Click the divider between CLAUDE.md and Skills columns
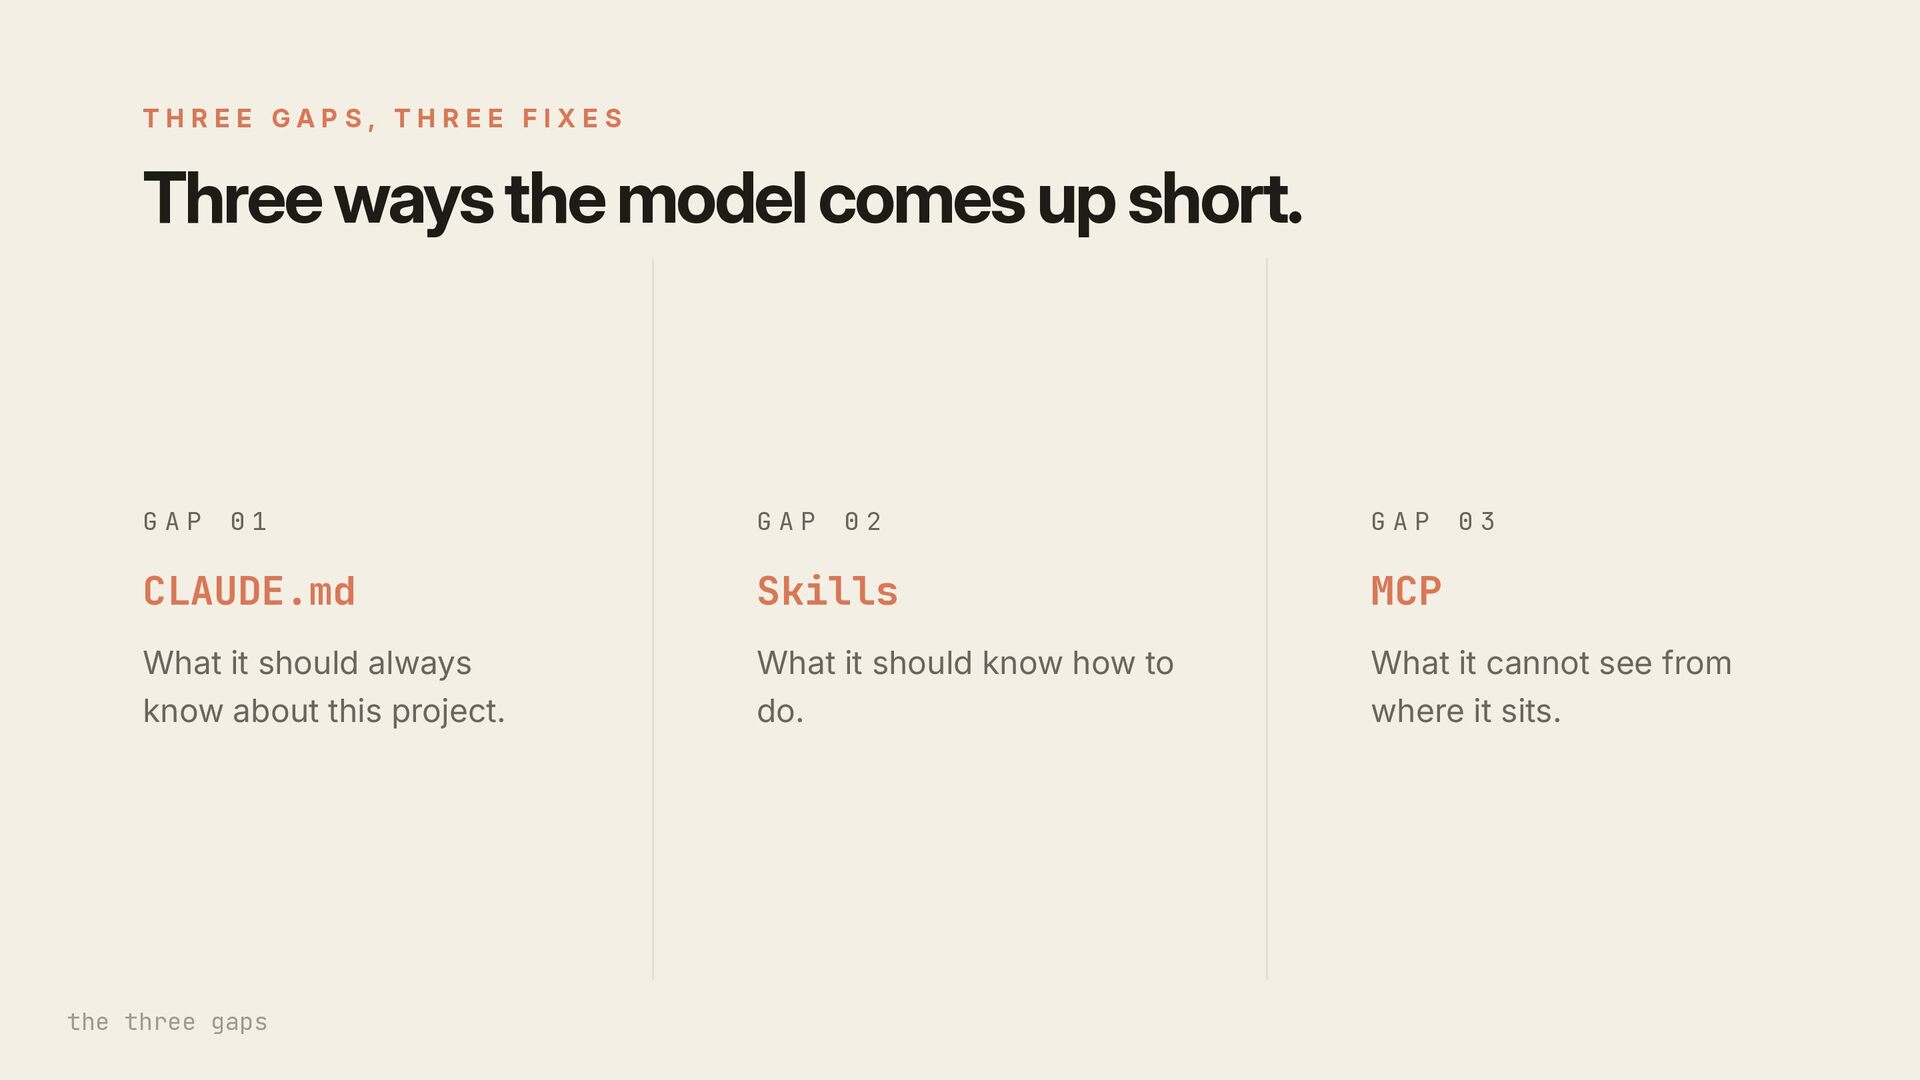The width and height of the screenshot is (1920, 1080). 653,619
